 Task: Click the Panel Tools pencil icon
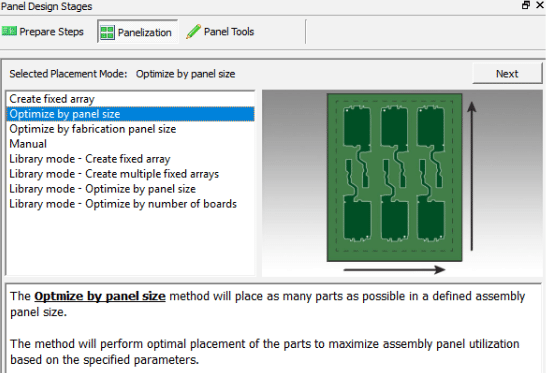193,31
